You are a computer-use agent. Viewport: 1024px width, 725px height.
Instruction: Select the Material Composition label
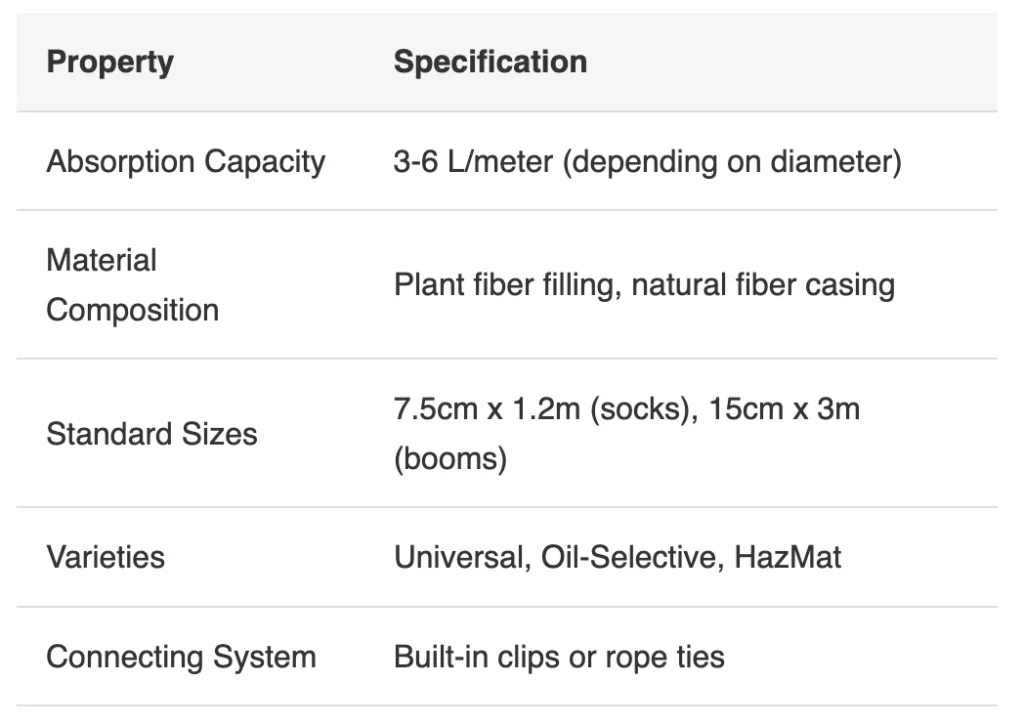coord(133,285)
